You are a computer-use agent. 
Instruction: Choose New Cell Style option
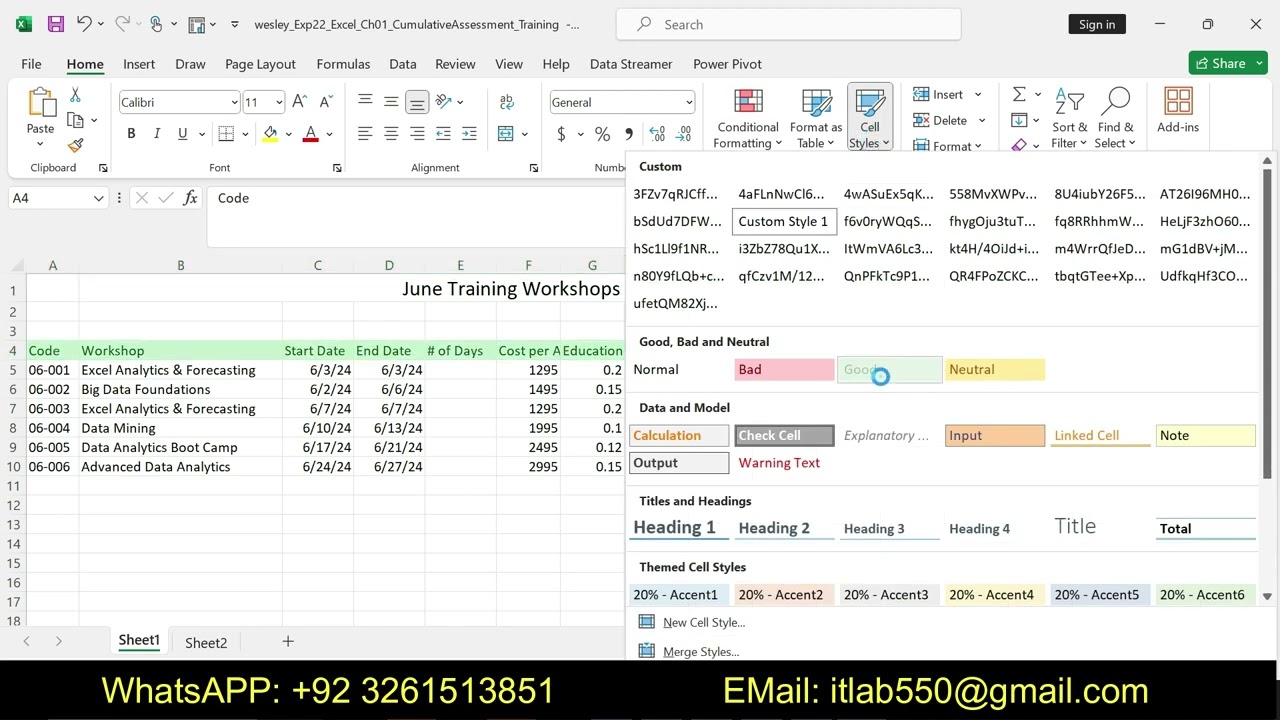point(704,622)
